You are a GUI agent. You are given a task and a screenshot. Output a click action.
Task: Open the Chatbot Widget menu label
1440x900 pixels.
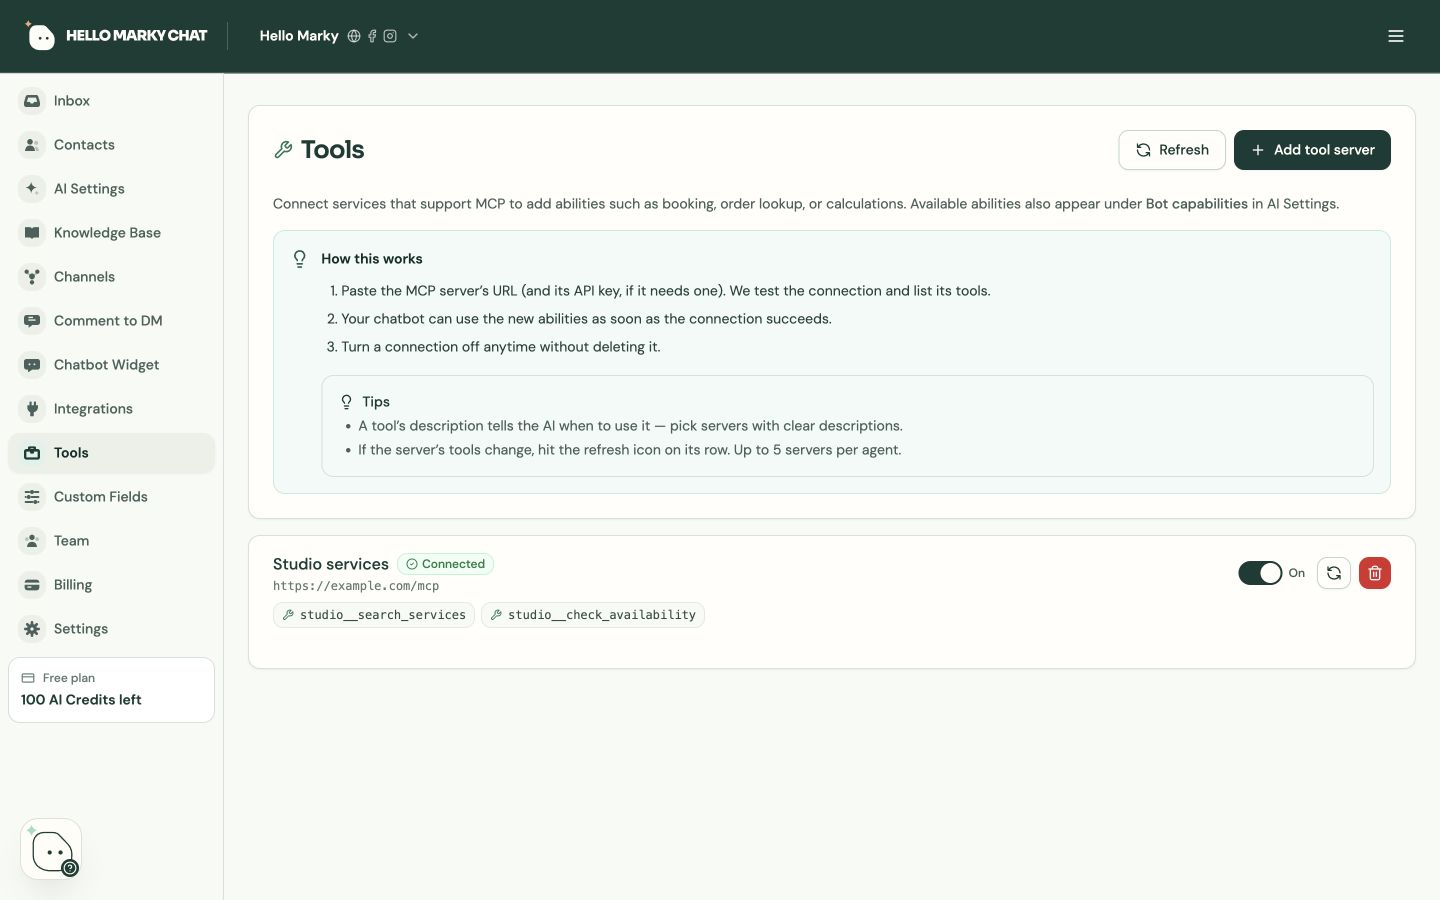(x=106, y=365)
